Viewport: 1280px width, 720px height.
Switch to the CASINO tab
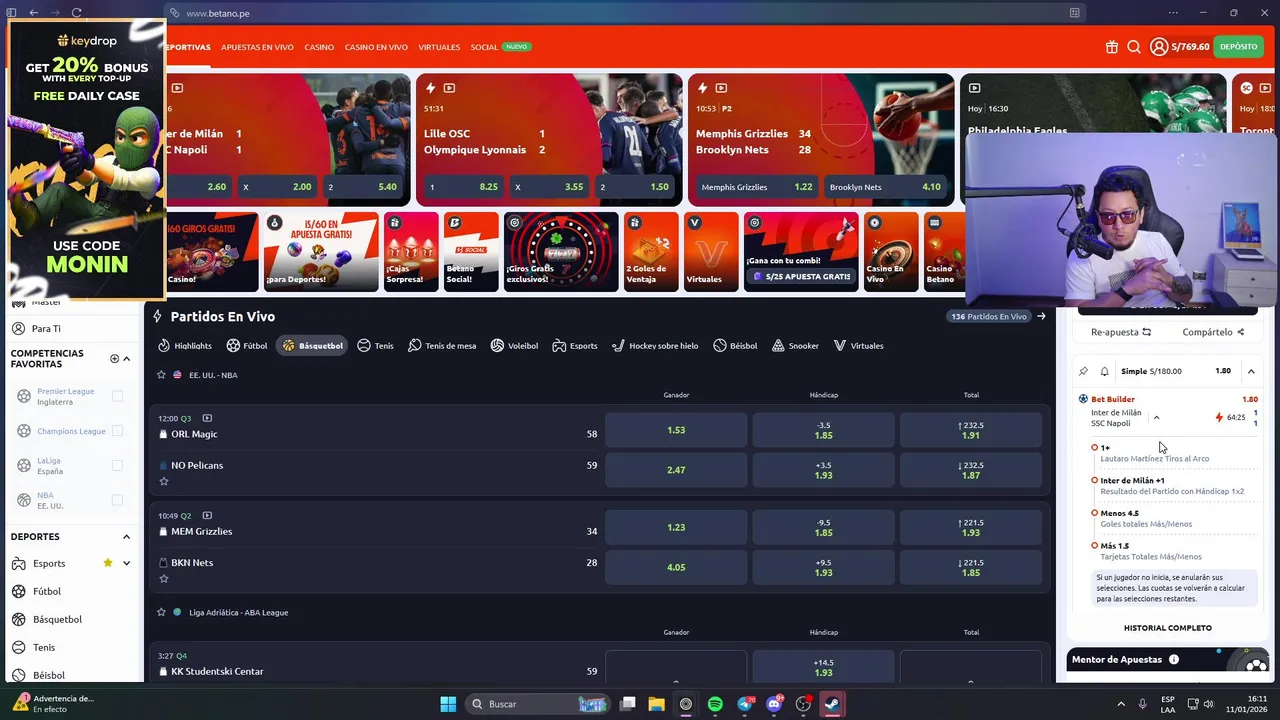click(x=319, y=47)
